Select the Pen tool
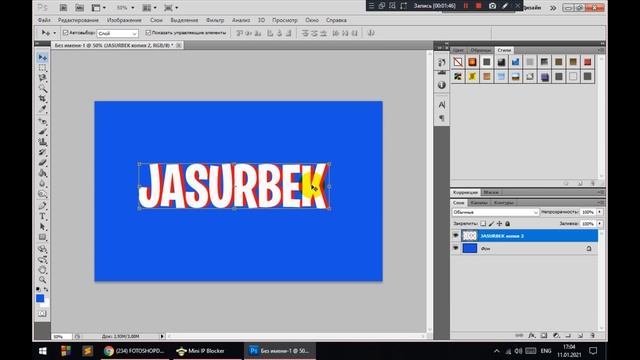This screenshot has height=360, width=640. (42, 206)
